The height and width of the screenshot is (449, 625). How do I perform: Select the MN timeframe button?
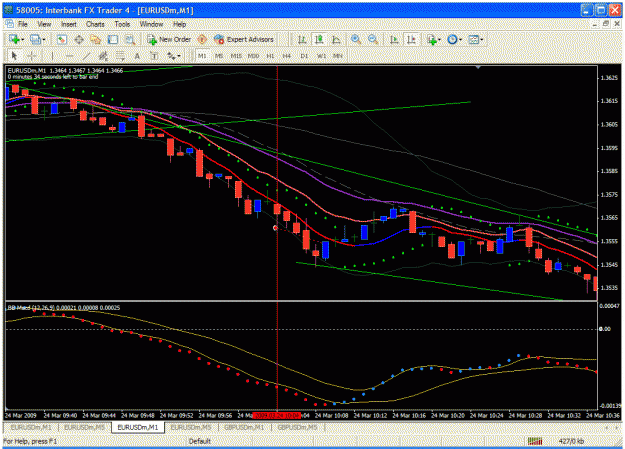(338, 56)
